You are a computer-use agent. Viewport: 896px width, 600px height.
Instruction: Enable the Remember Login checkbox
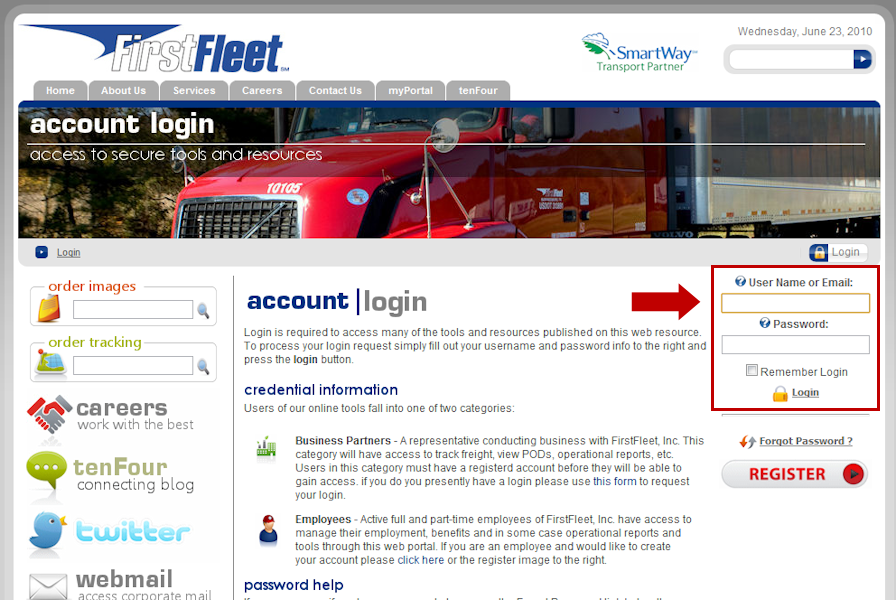[751, 370]
